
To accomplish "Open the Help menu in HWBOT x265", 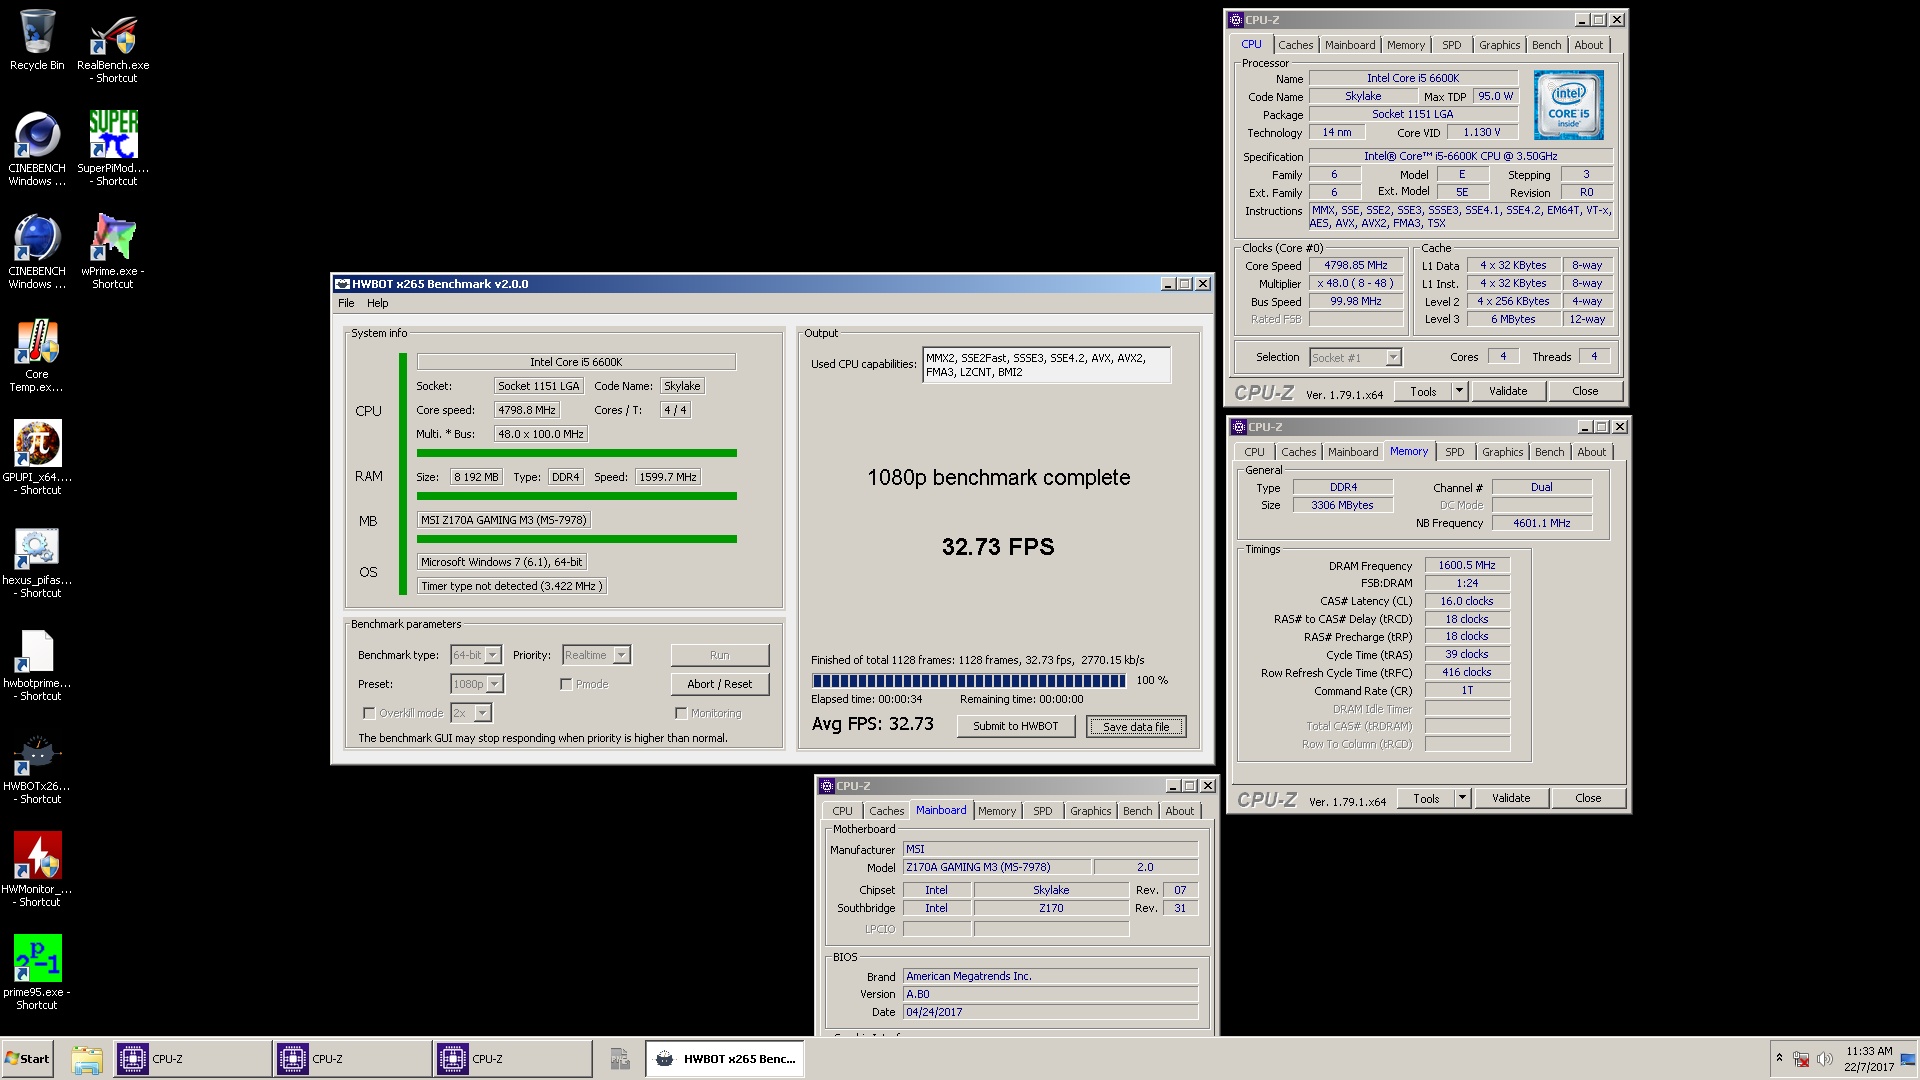I will click(x=377, y=303).
